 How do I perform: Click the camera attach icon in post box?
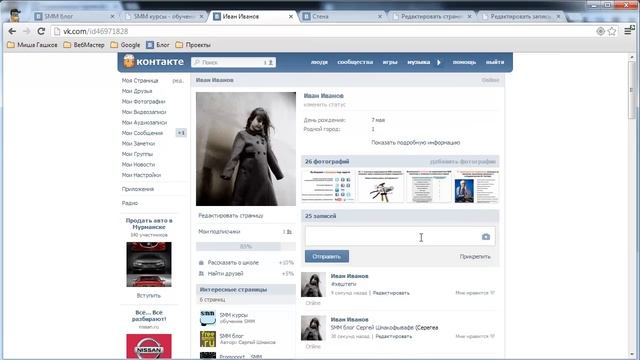[486, 237]
